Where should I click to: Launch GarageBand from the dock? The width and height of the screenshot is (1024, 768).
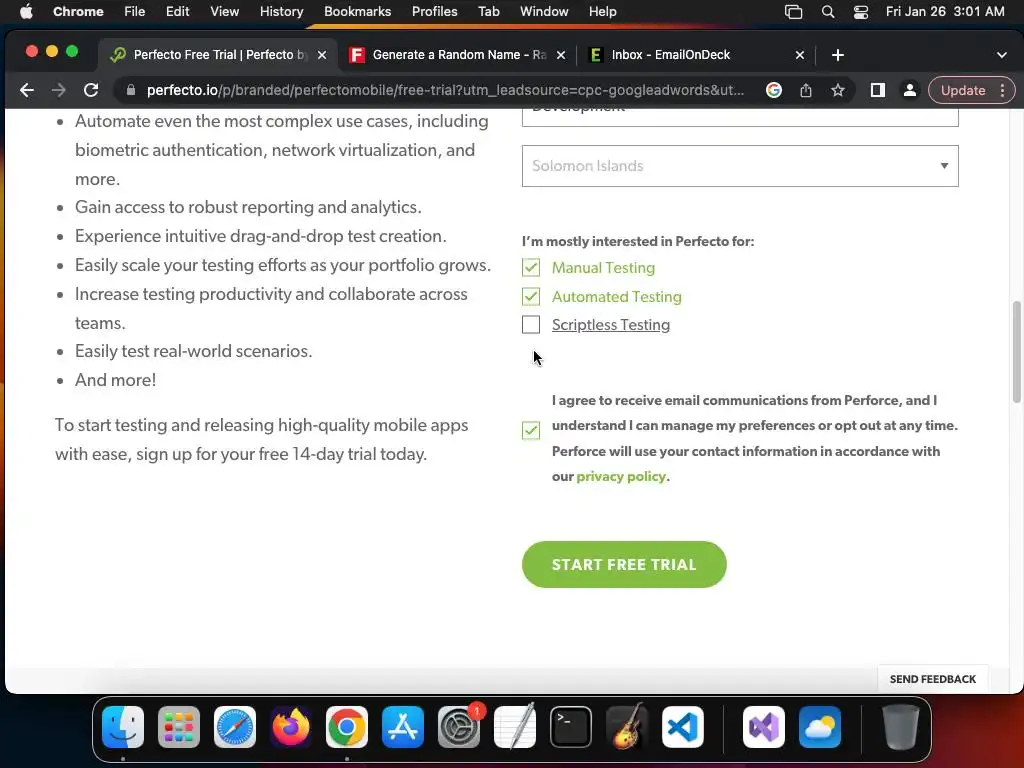click(x=627, y=727)
